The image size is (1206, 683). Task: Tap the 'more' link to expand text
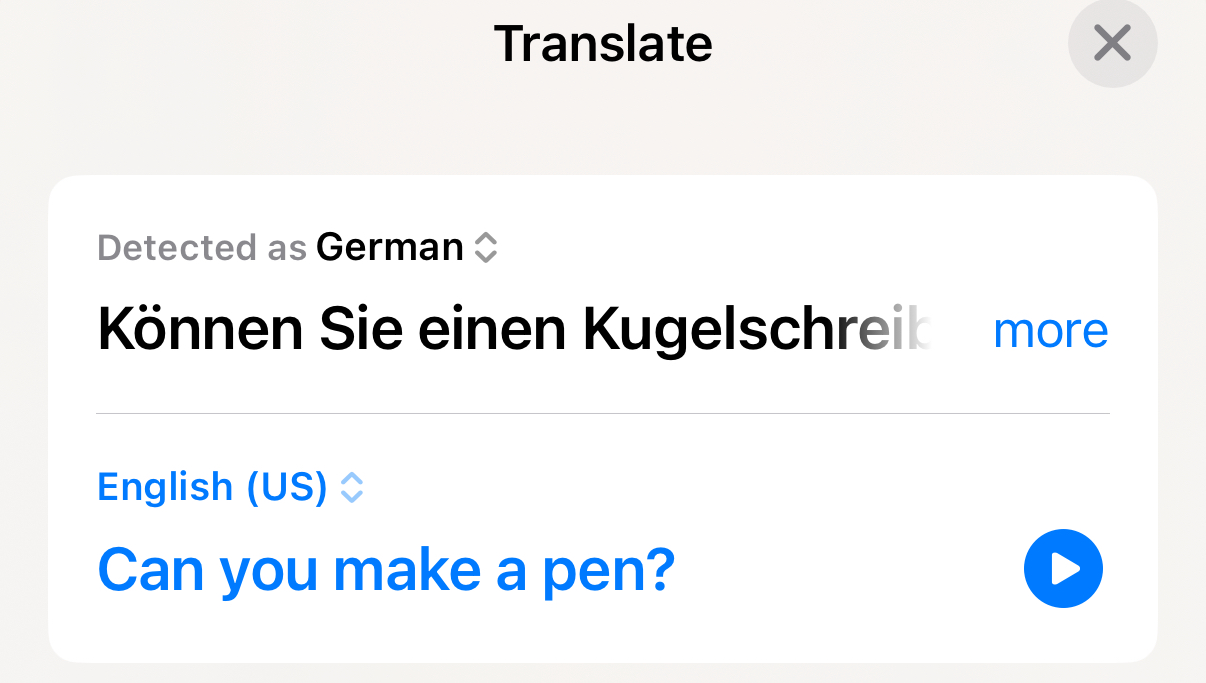point(1050,331)
